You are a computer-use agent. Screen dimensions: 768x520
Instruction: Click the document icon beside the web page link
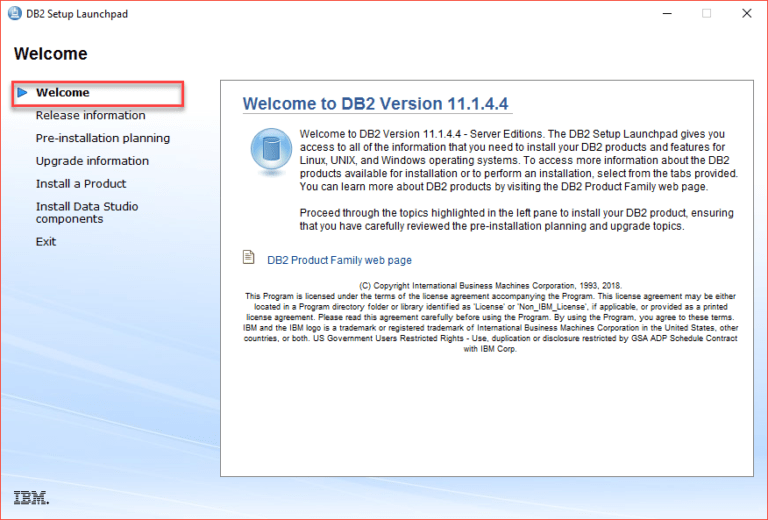[x=249, y=257]
